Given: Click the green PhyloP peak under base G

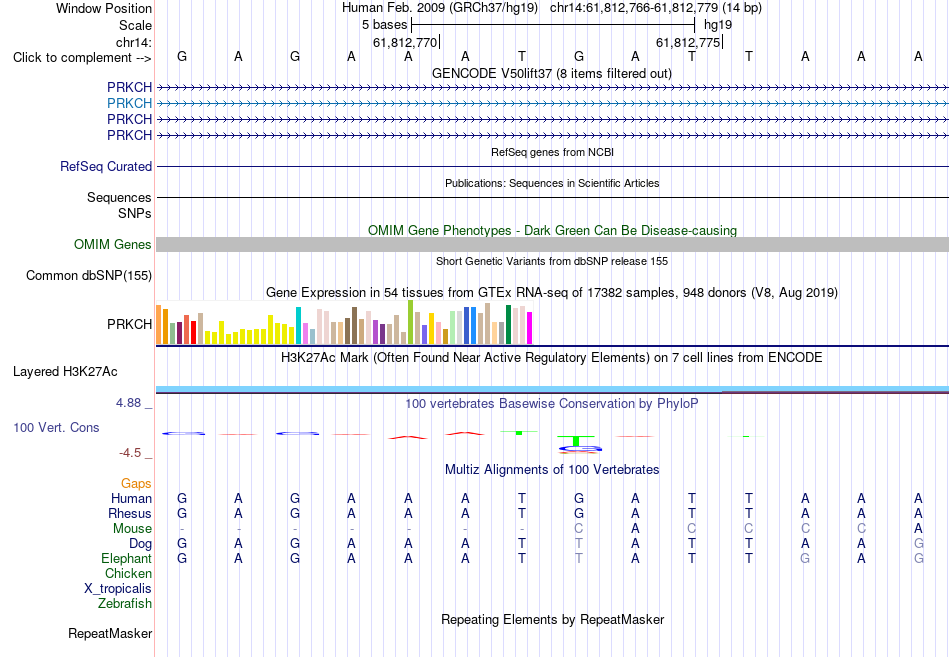Looking at the screenshot, I should (x=576, y=441).
